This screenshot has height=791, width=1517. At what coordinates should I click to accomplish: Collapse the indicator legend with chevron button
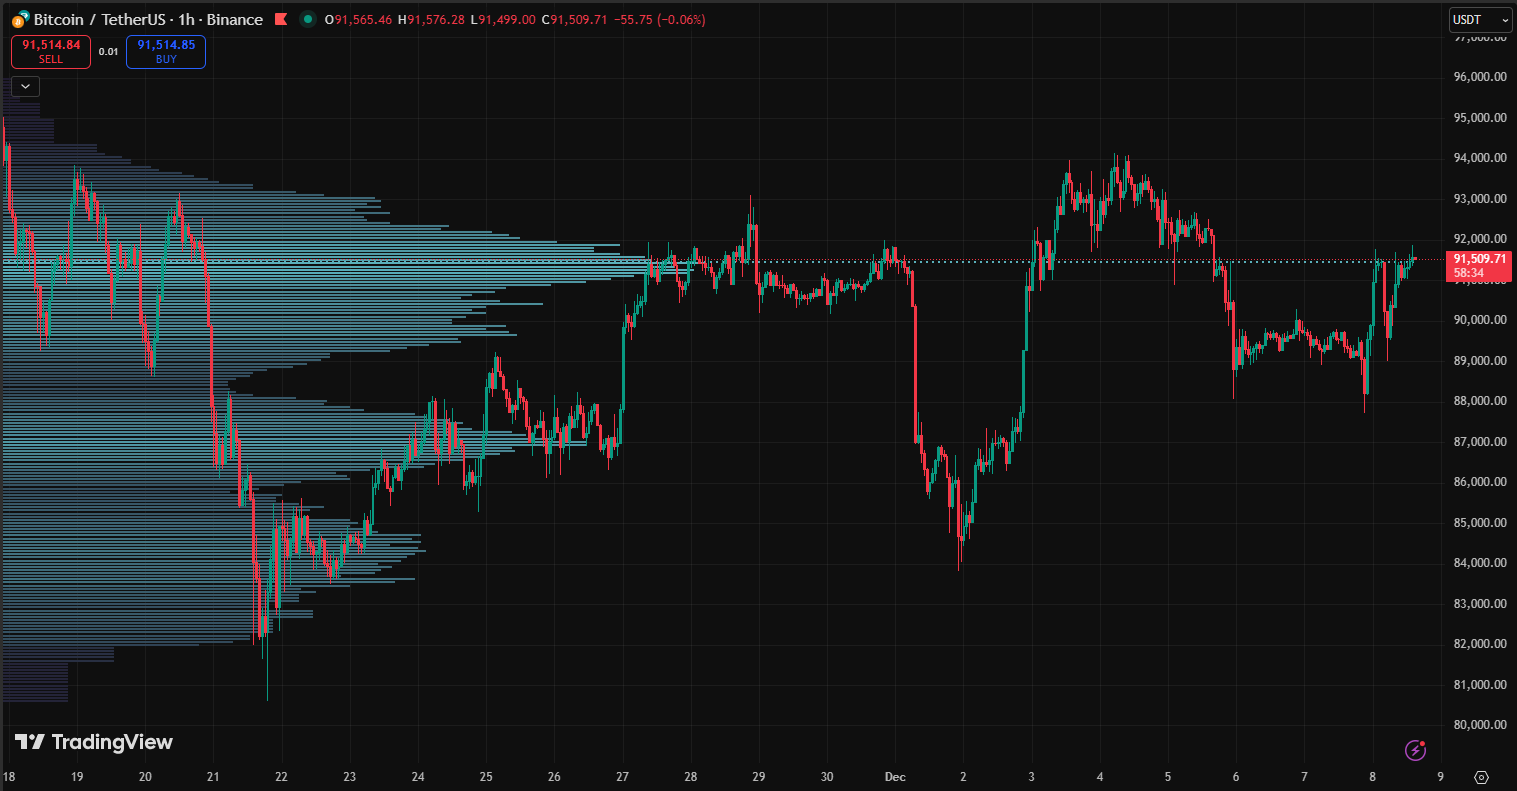coord(24,86)
